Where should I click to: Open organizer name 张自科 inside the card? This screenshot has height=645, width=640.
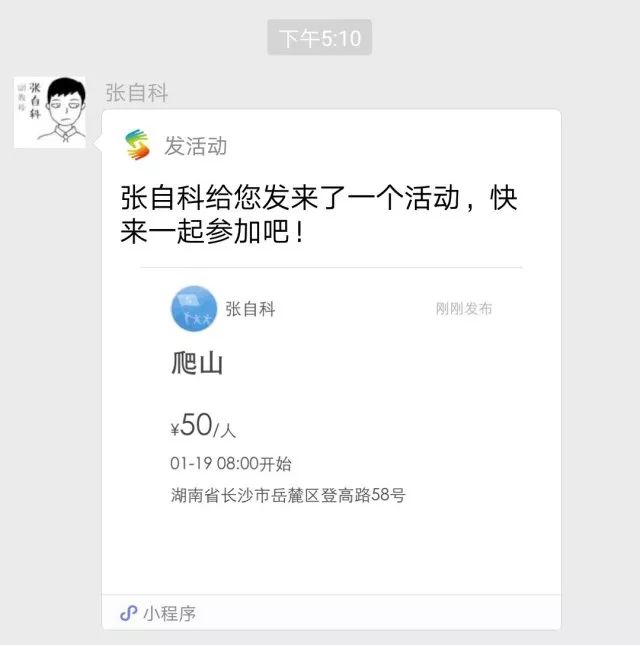pyautogui.click(x=250, y=309)
